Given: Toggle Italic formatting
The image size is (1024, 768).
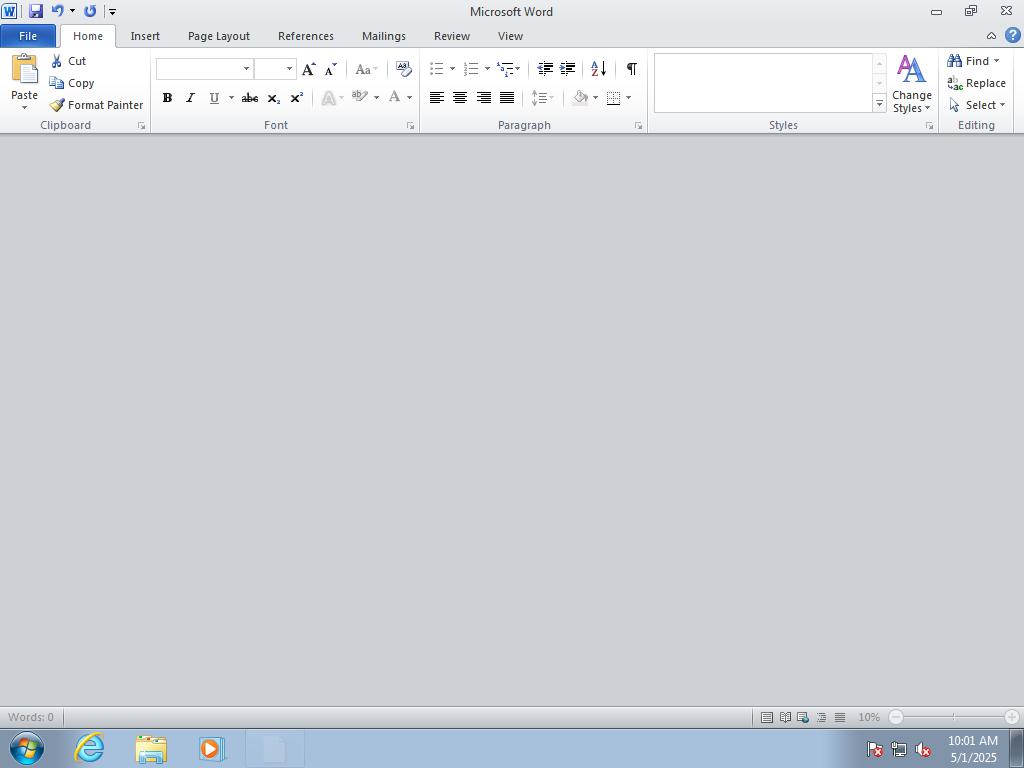Looking at the screenshot, I should tap(190, 98).
